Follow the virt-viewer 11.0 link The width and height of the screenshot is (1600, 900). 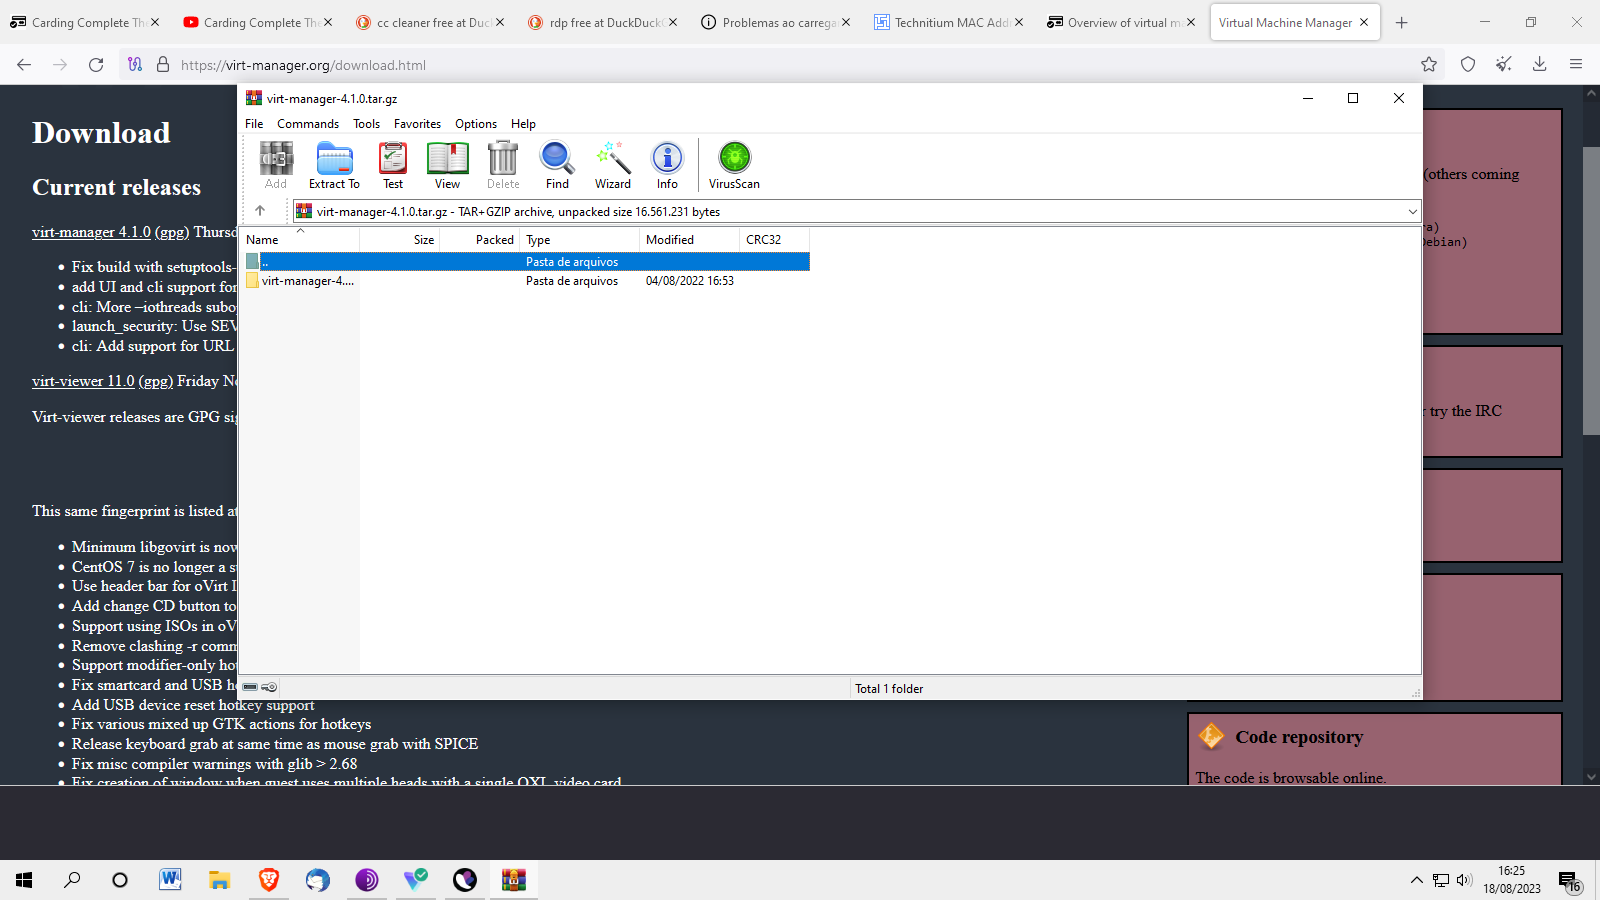point(83,381)
